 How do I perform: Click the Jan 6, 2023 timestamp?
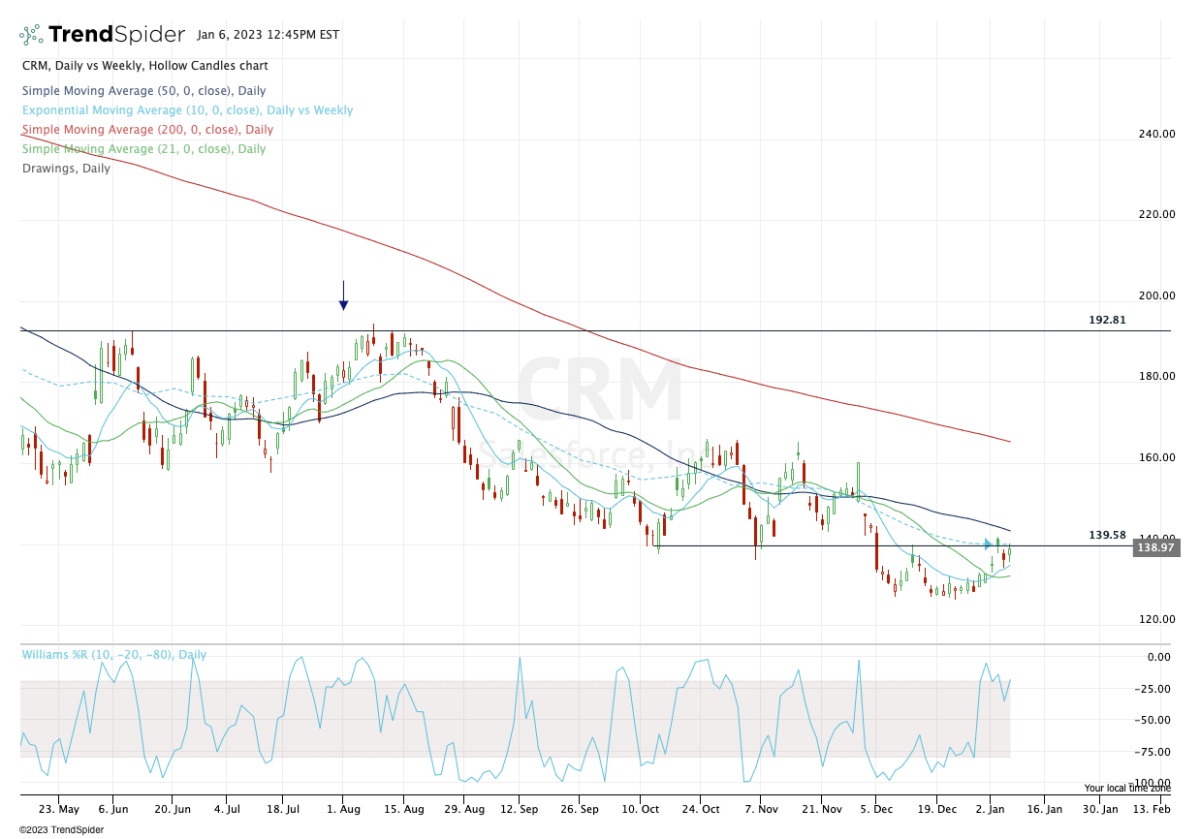click(266, 33)
